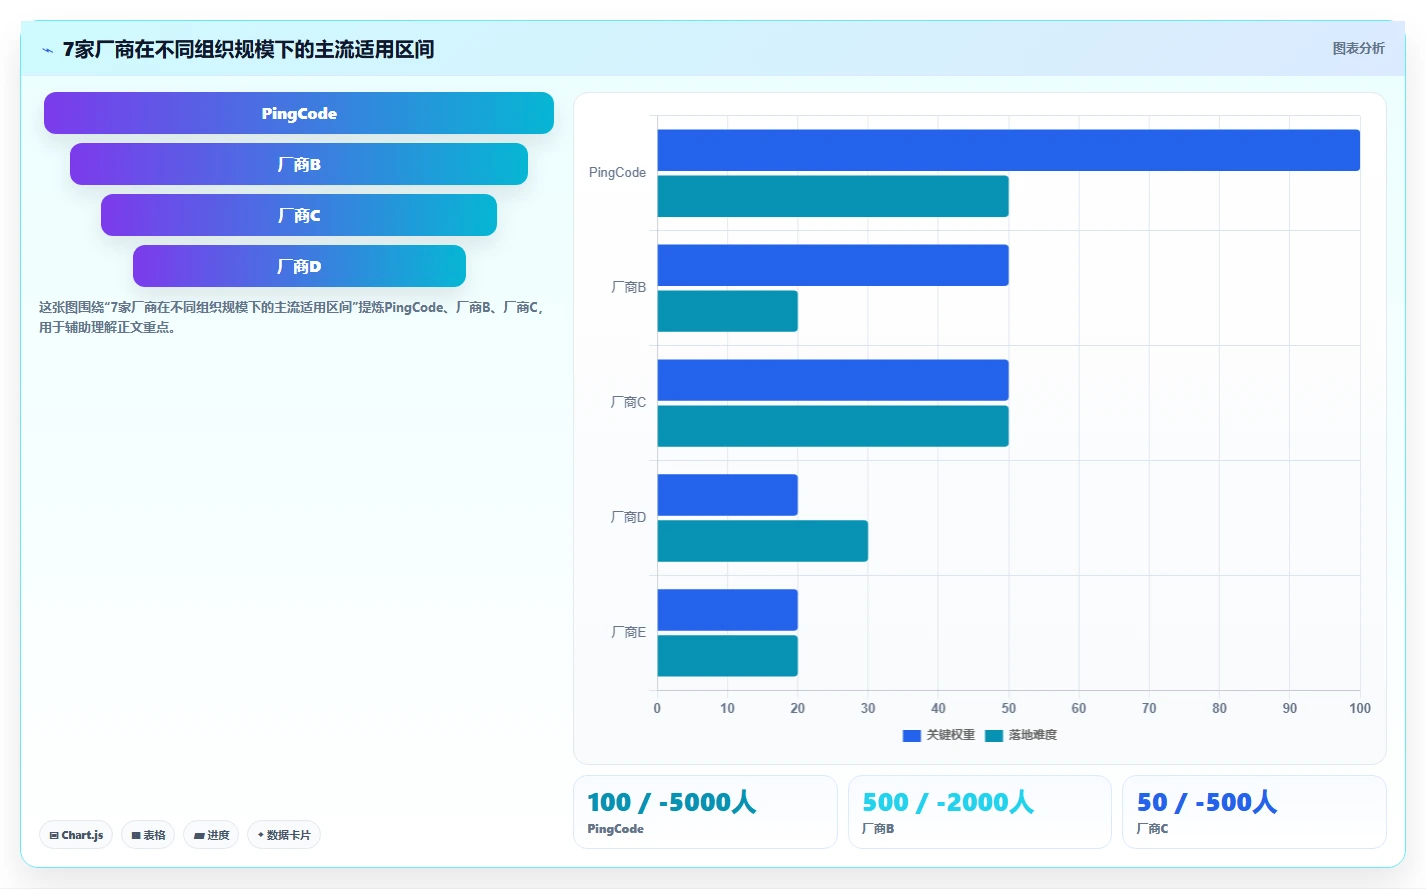Click 厂商E teal 落地难度 bar

point(727,656)
